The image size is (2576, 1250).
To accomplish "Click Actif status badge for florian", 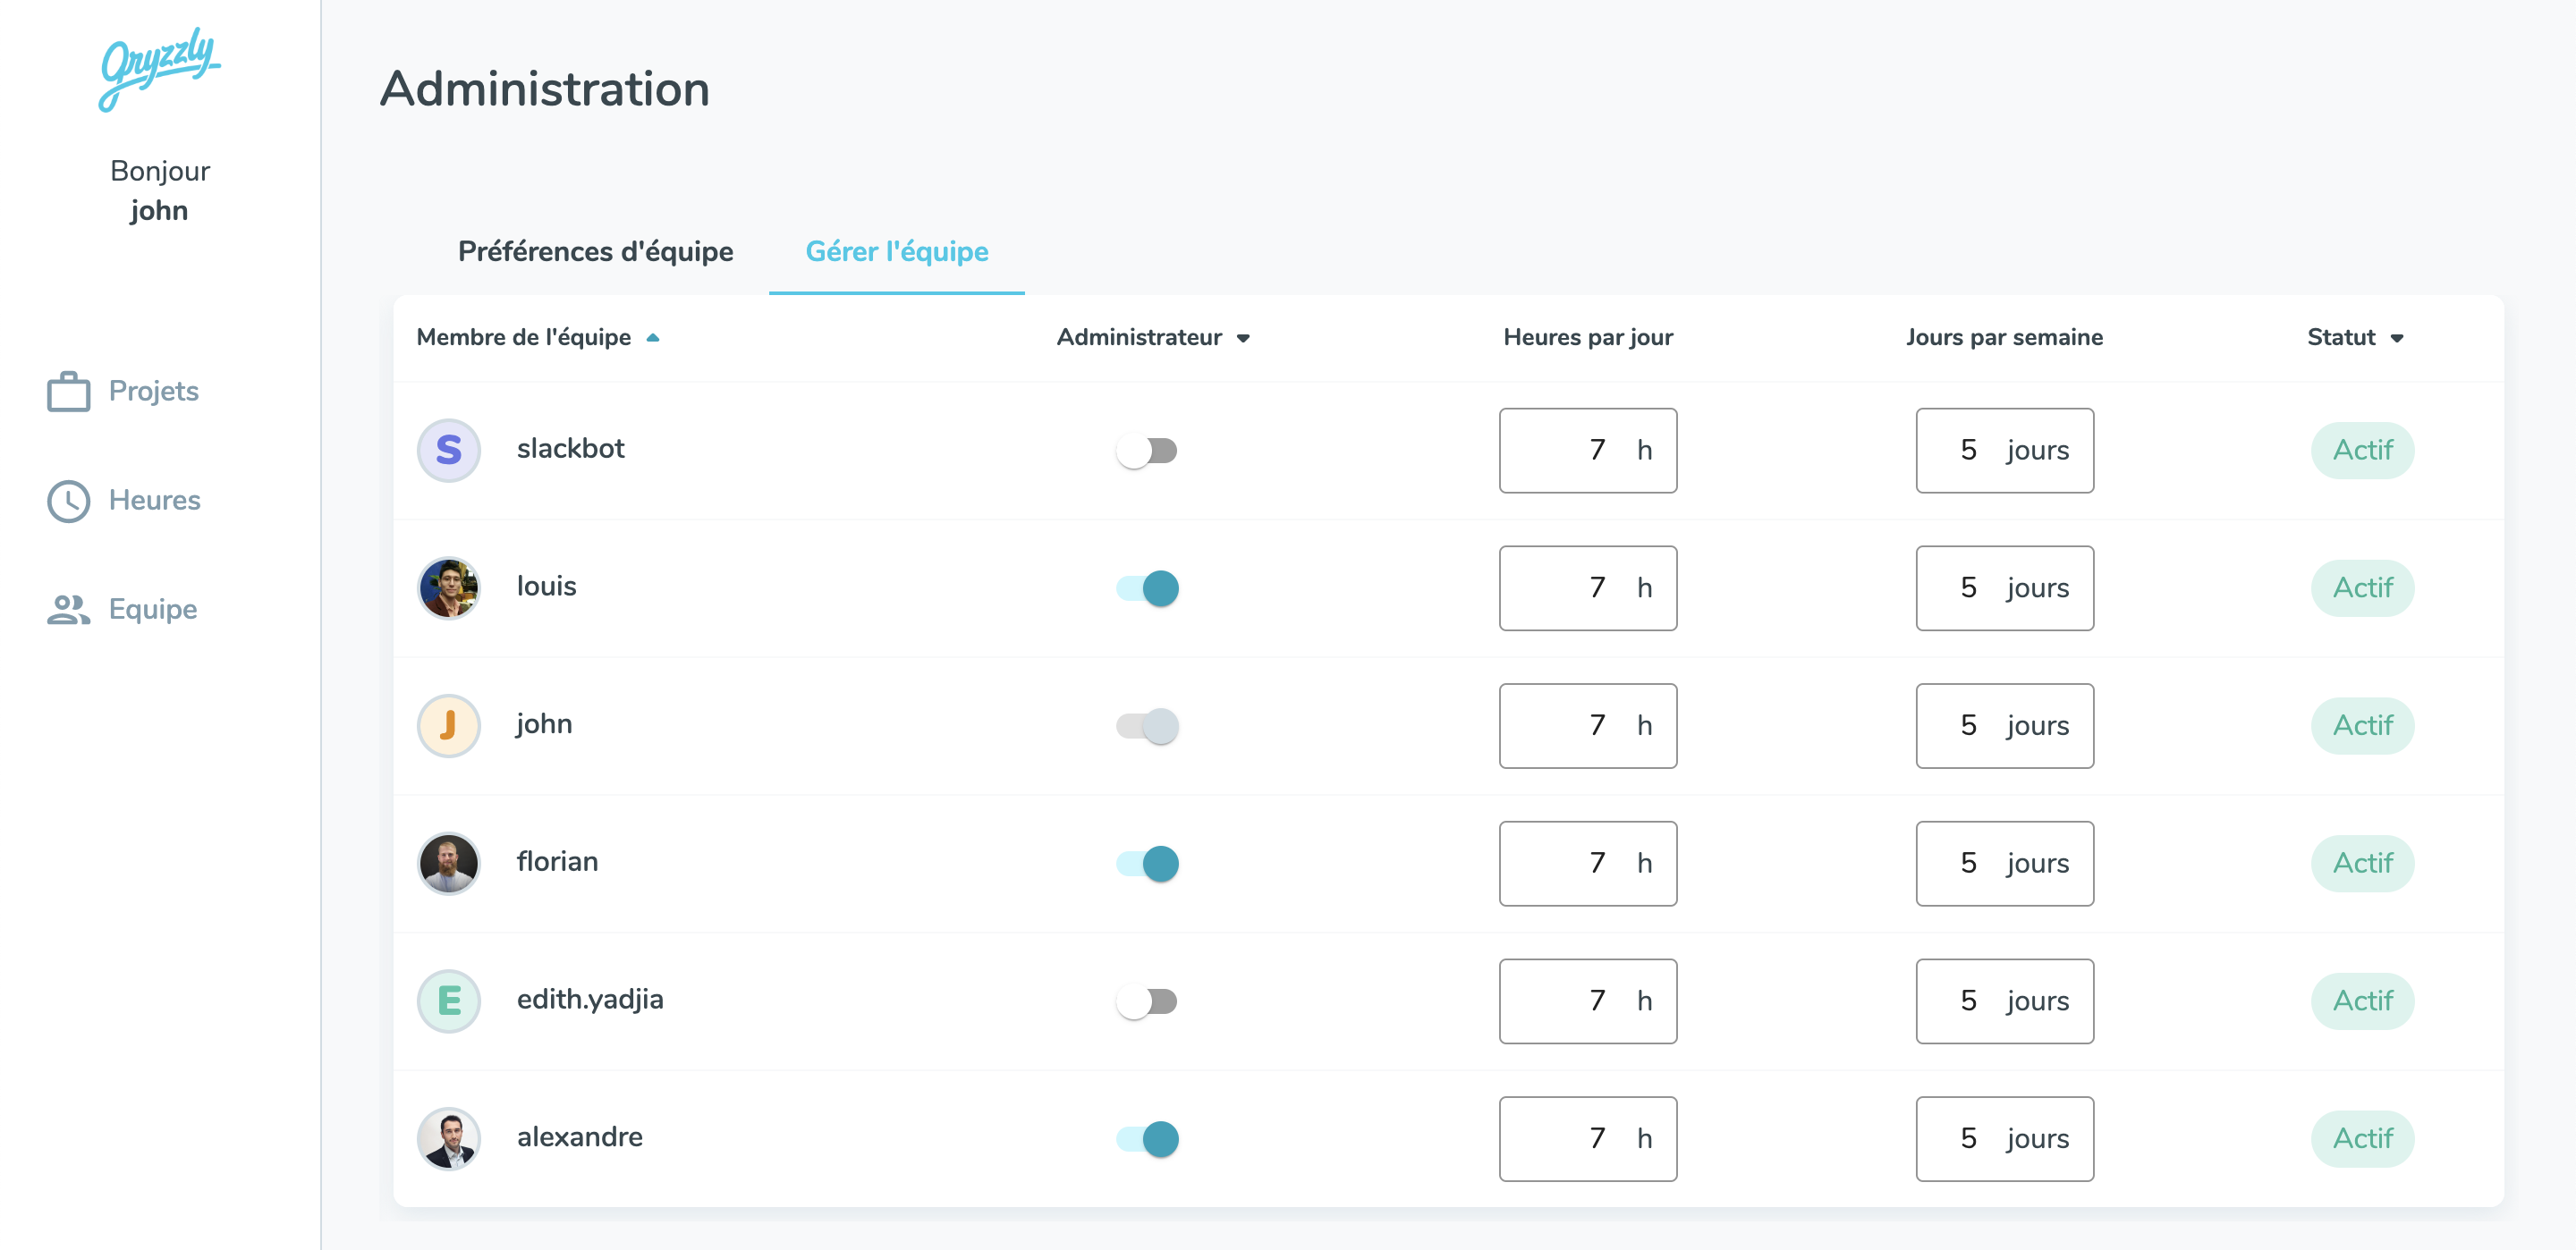I will pos(2362,864).
